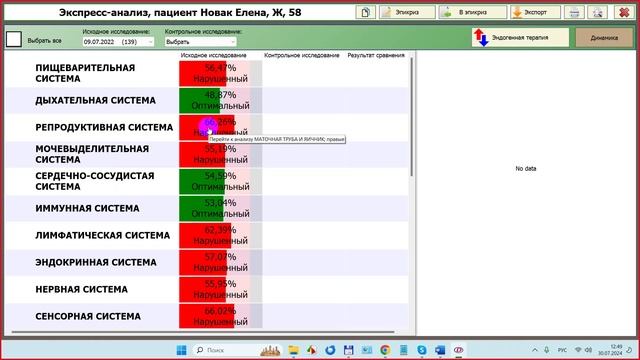The height and width of the screenshot is (360, 640).
Task: Click the printer icon
Action: pos(574,12)
